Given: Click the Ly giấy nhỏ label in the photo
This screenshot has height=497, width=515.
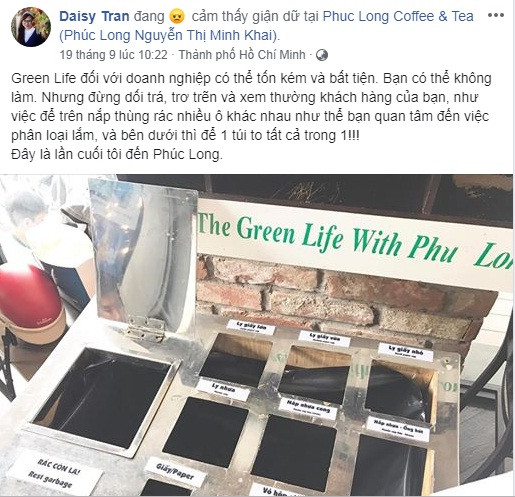Looking at the screenshot, I should (405, 352).
